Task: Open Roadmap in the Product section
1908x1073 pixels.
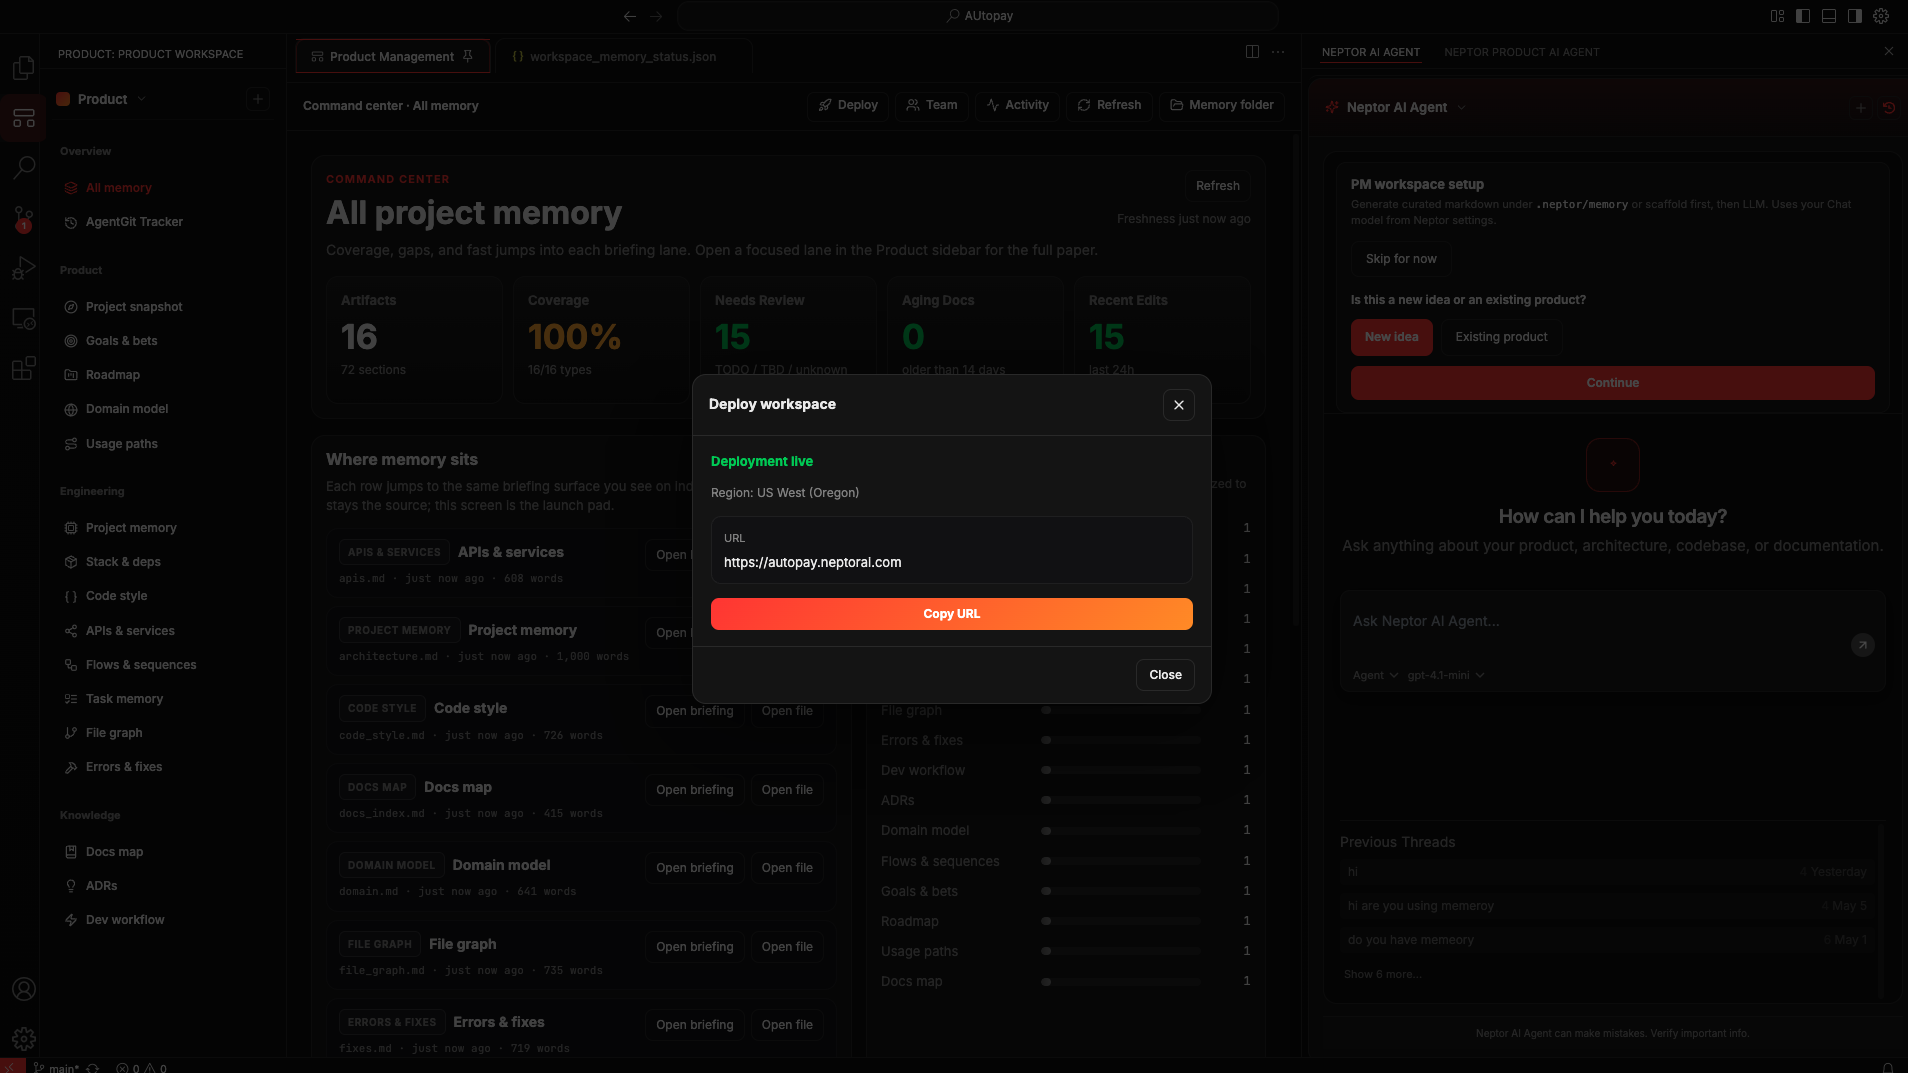Action: (113, 375)
